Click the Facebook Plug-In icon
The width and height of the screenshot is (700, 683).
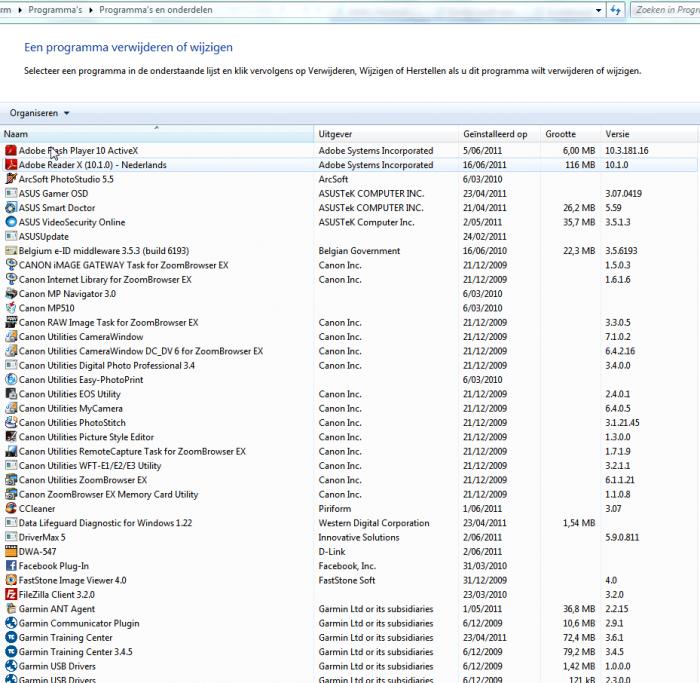point(11,566)
